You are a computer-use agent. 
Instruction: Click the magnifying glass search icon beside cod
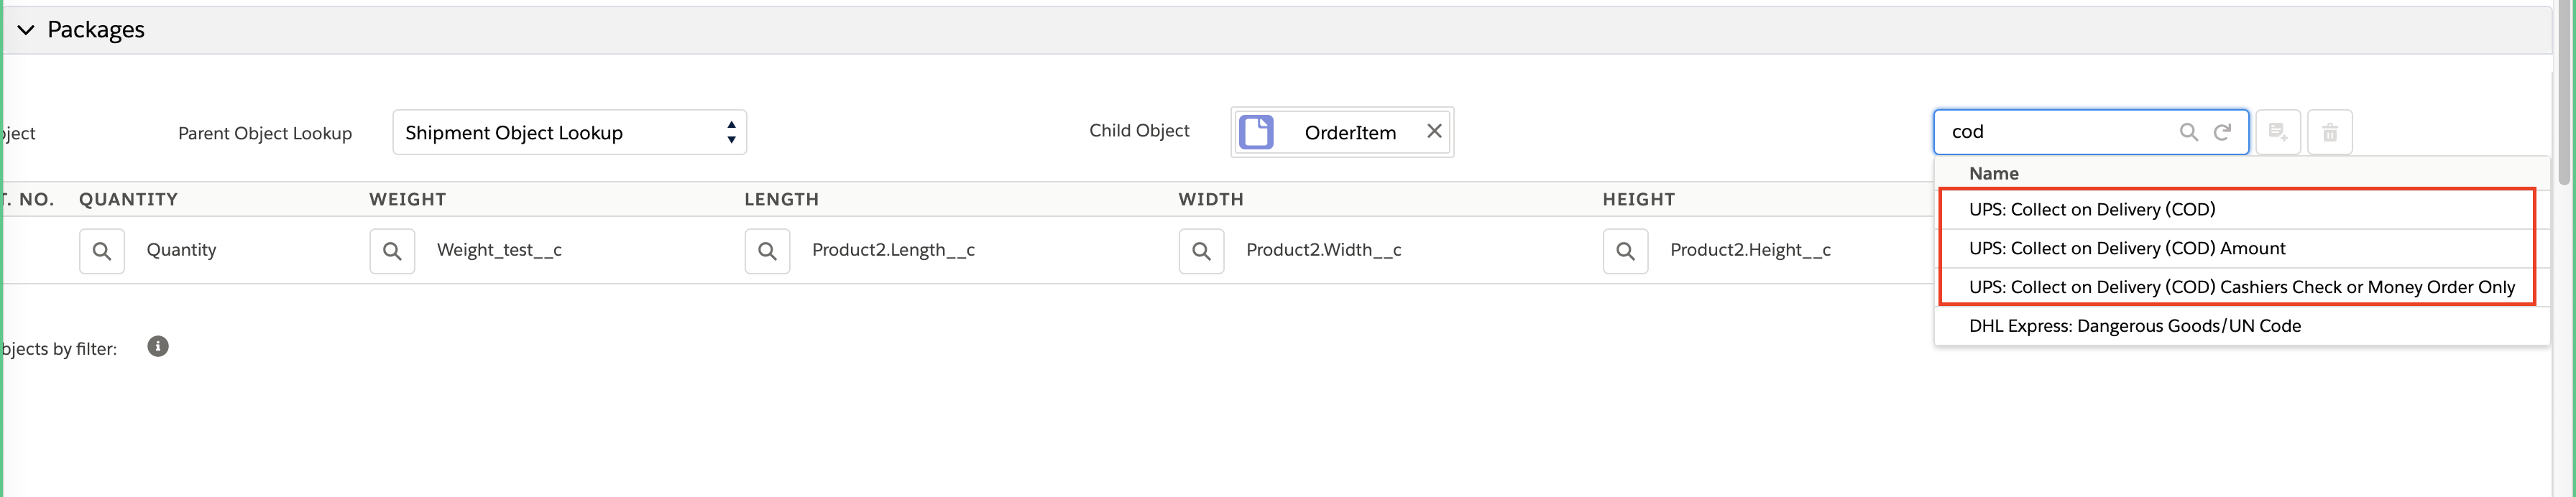pyautogui.click(x=2189, y=131)
